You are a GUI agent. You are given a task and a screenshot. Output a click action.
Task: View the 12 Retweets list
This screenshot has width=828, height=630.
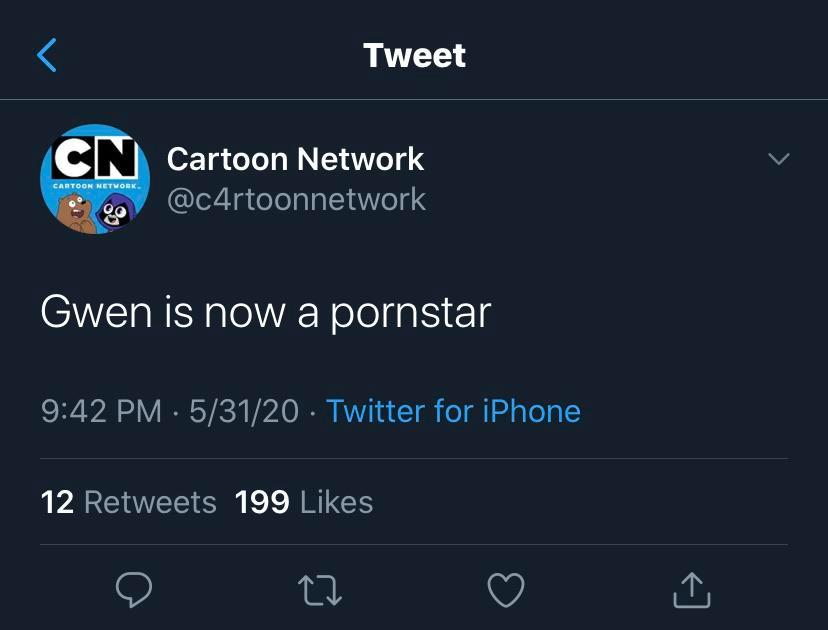(x=129, y=504)
